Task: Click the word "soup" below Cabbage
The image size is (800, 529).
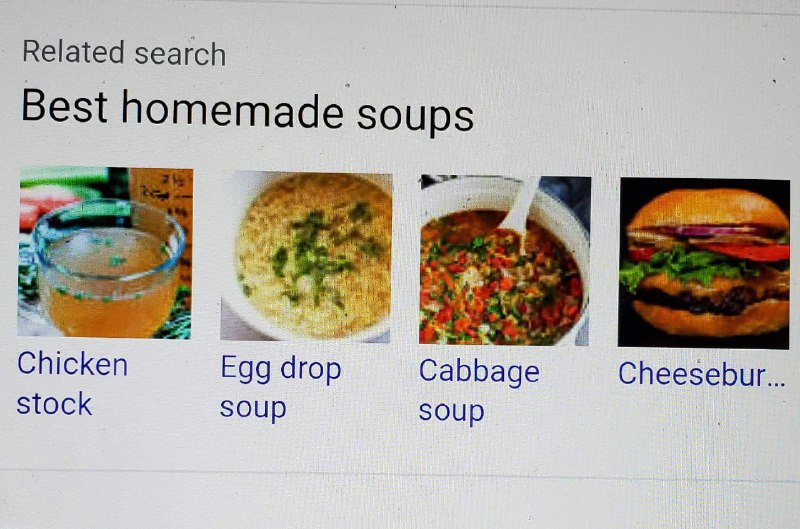Action: pyautogui.click(x=452, y=411)
